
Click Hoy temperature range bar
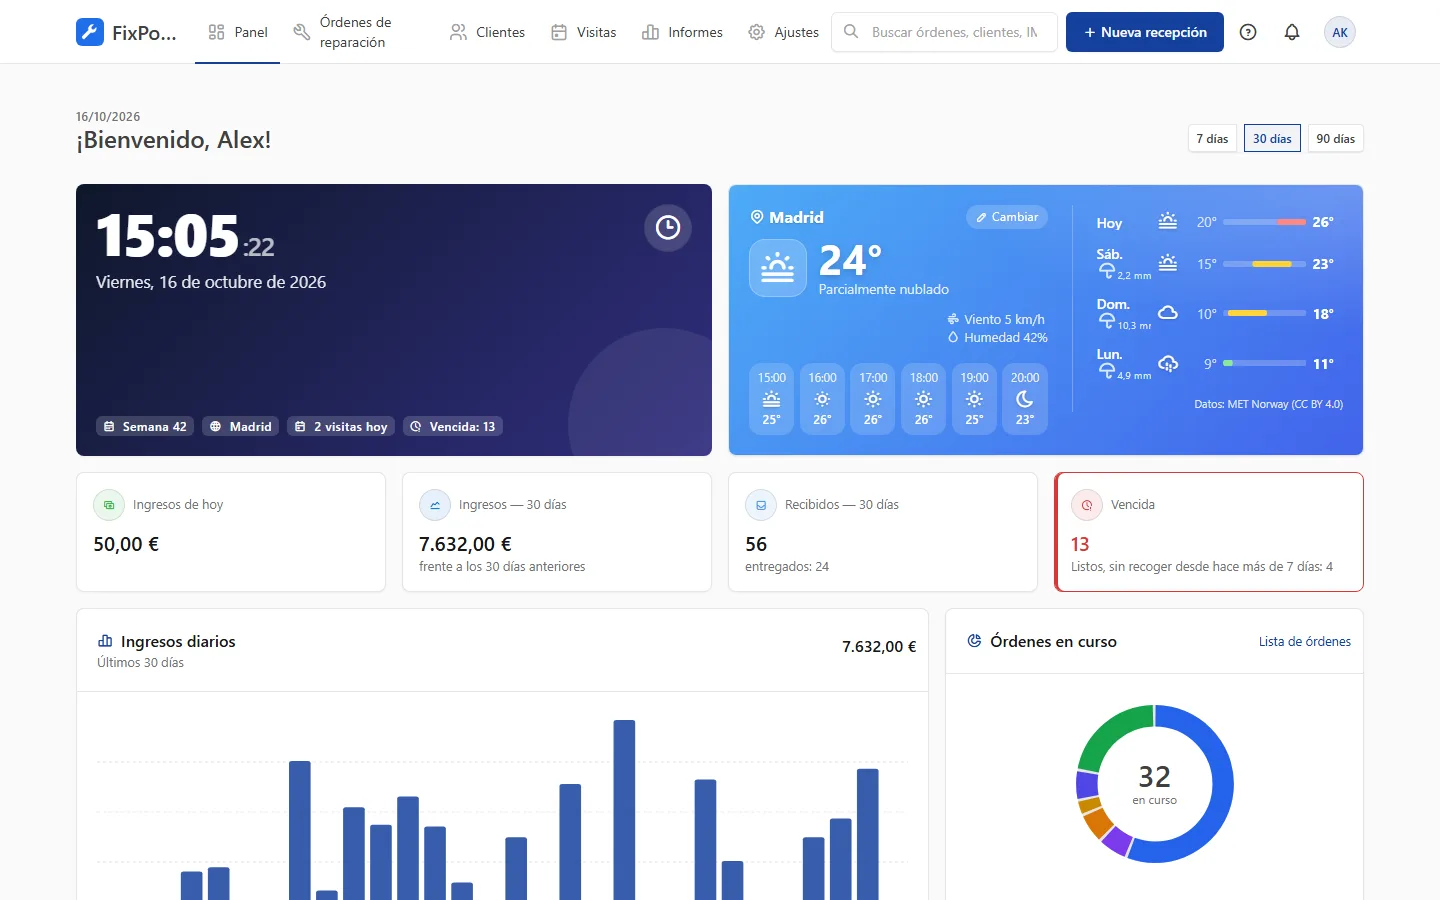1265,222
